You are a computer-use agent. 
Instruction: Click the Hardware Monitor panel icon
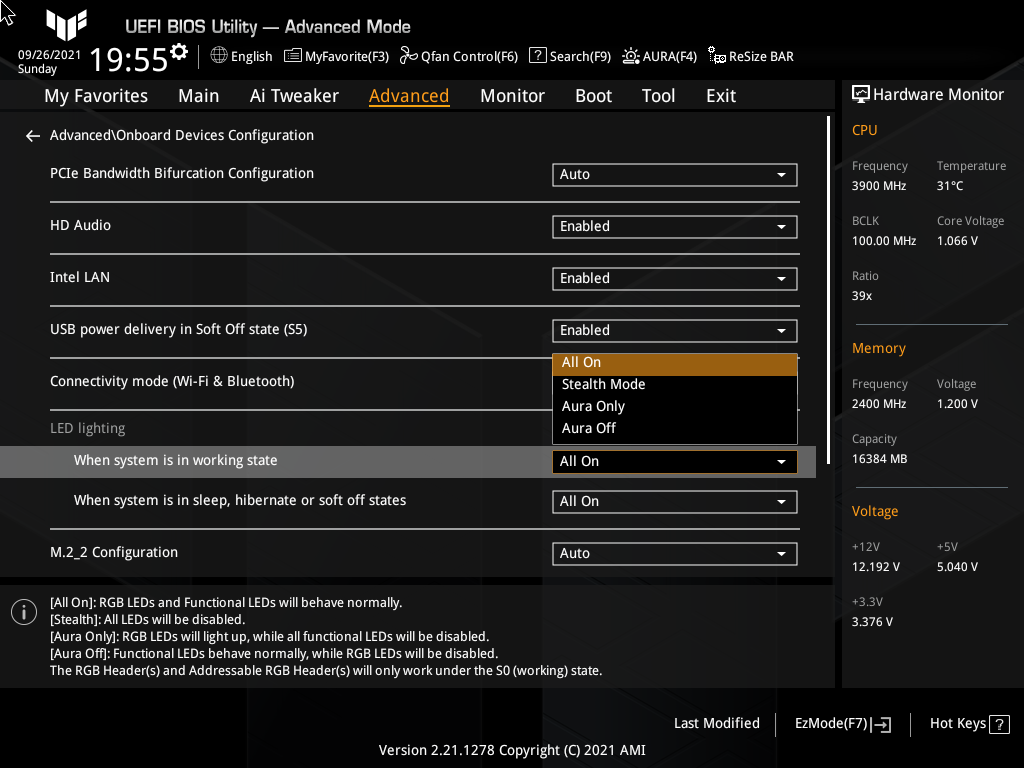[861, 94]
